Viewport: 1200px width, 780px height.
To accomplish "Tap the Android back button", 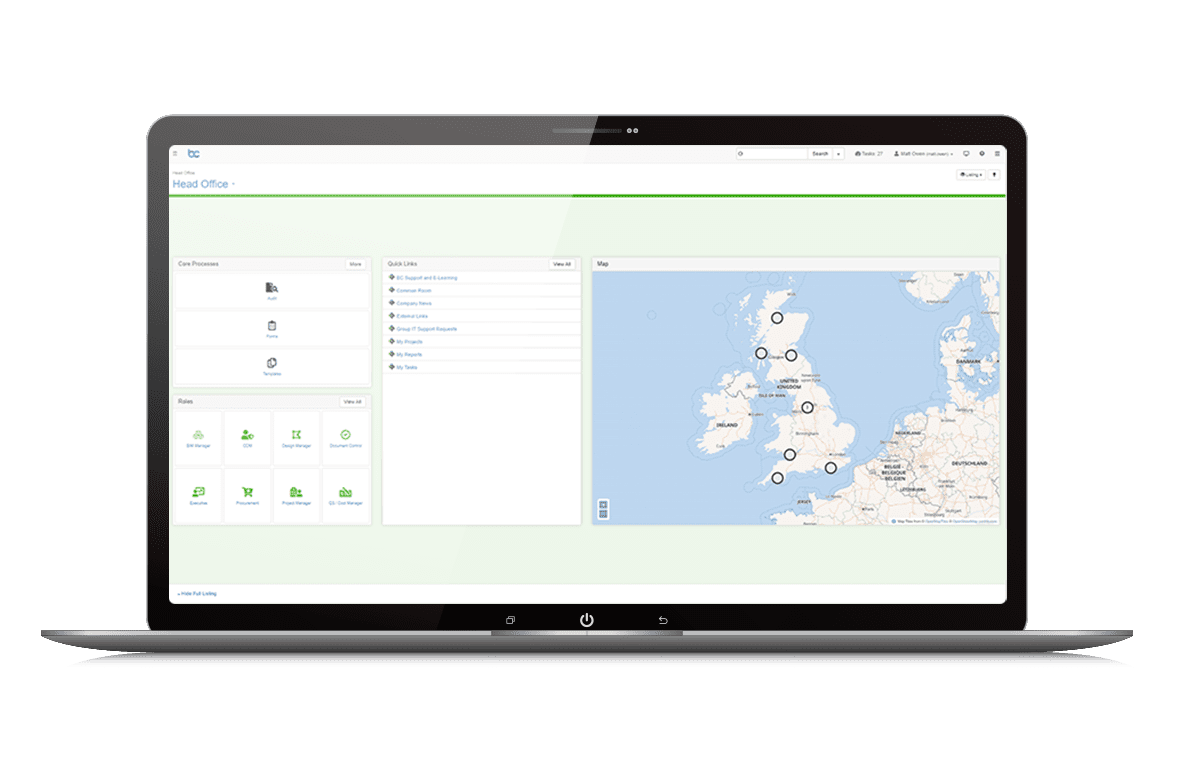I will [663, 620].
